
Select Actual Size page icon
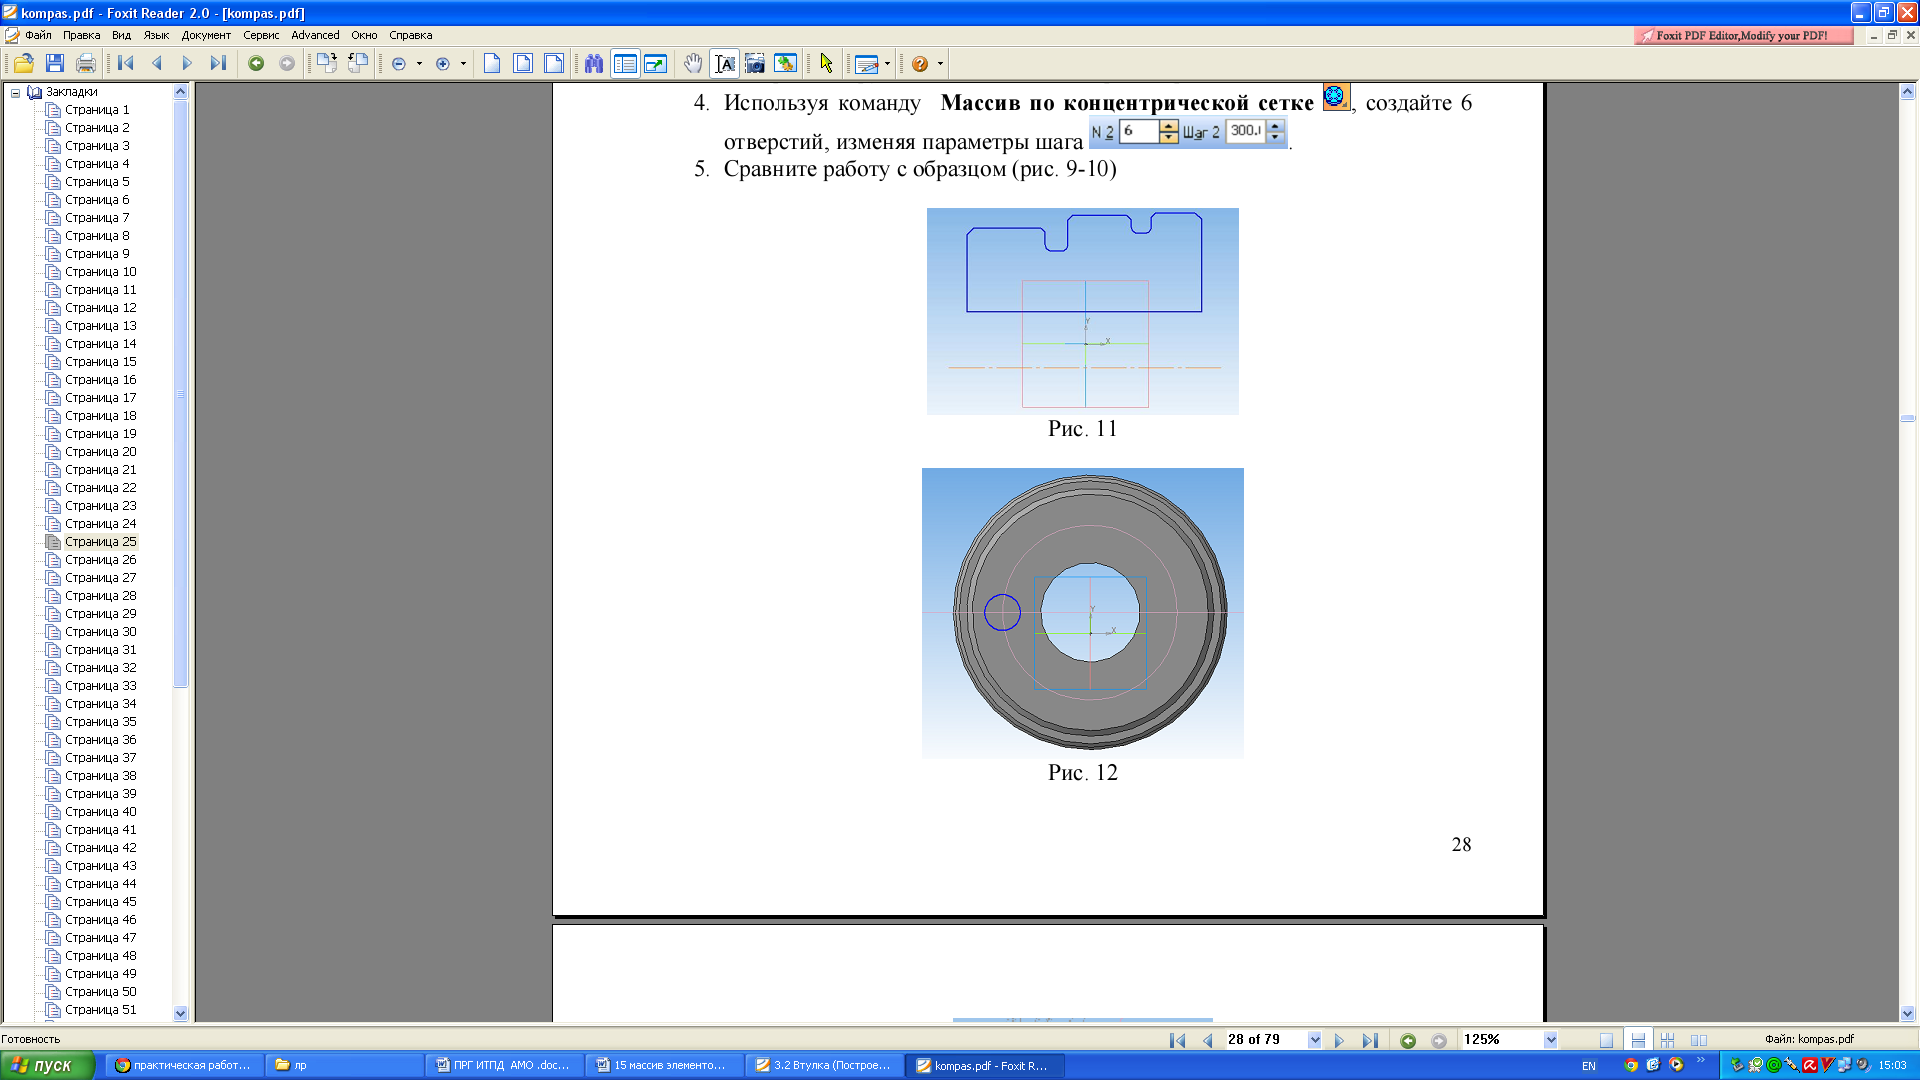click(x=492, y=64)
